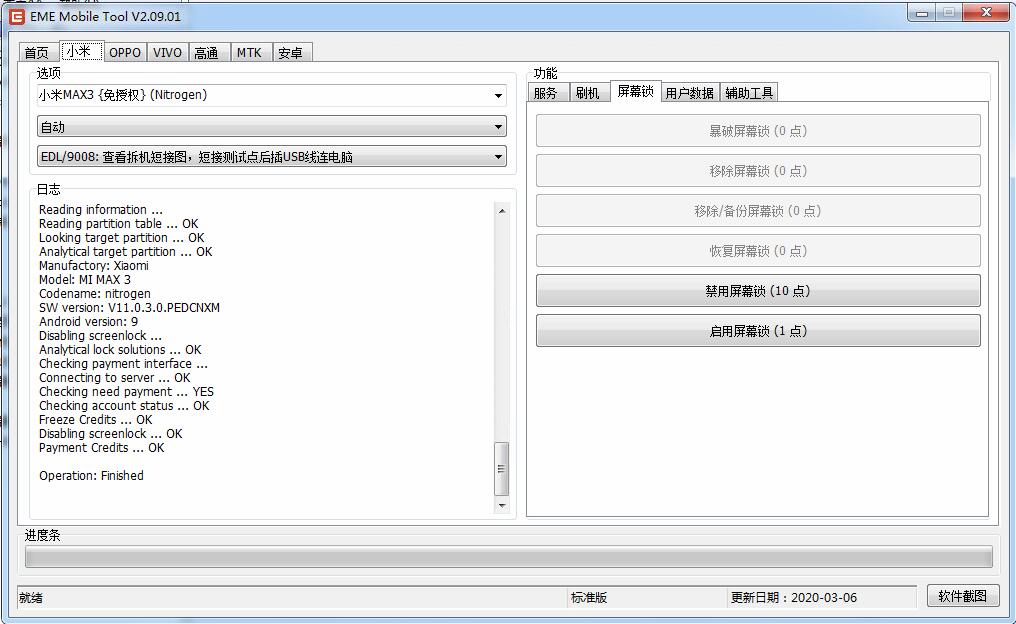Expand the 自动 mode dropdown
This screenshot has width=1016, height=624.
271,126
